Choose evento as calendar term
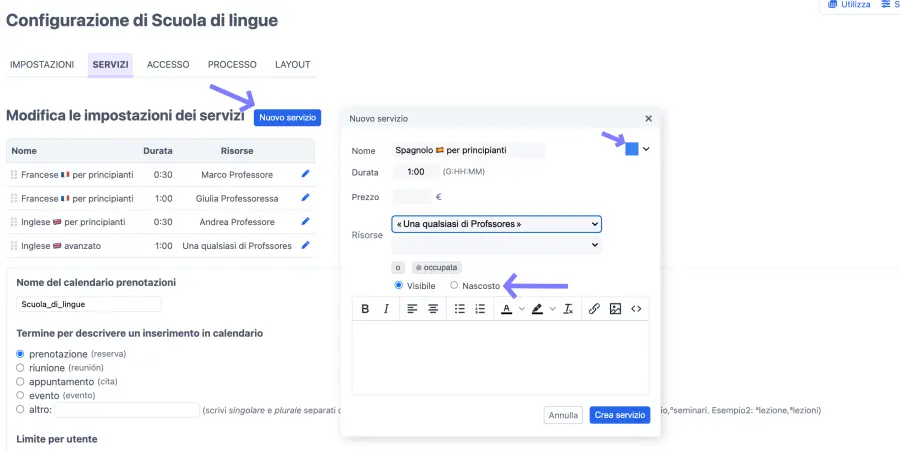This screenshot has width=900, height=451. [20, 395]
